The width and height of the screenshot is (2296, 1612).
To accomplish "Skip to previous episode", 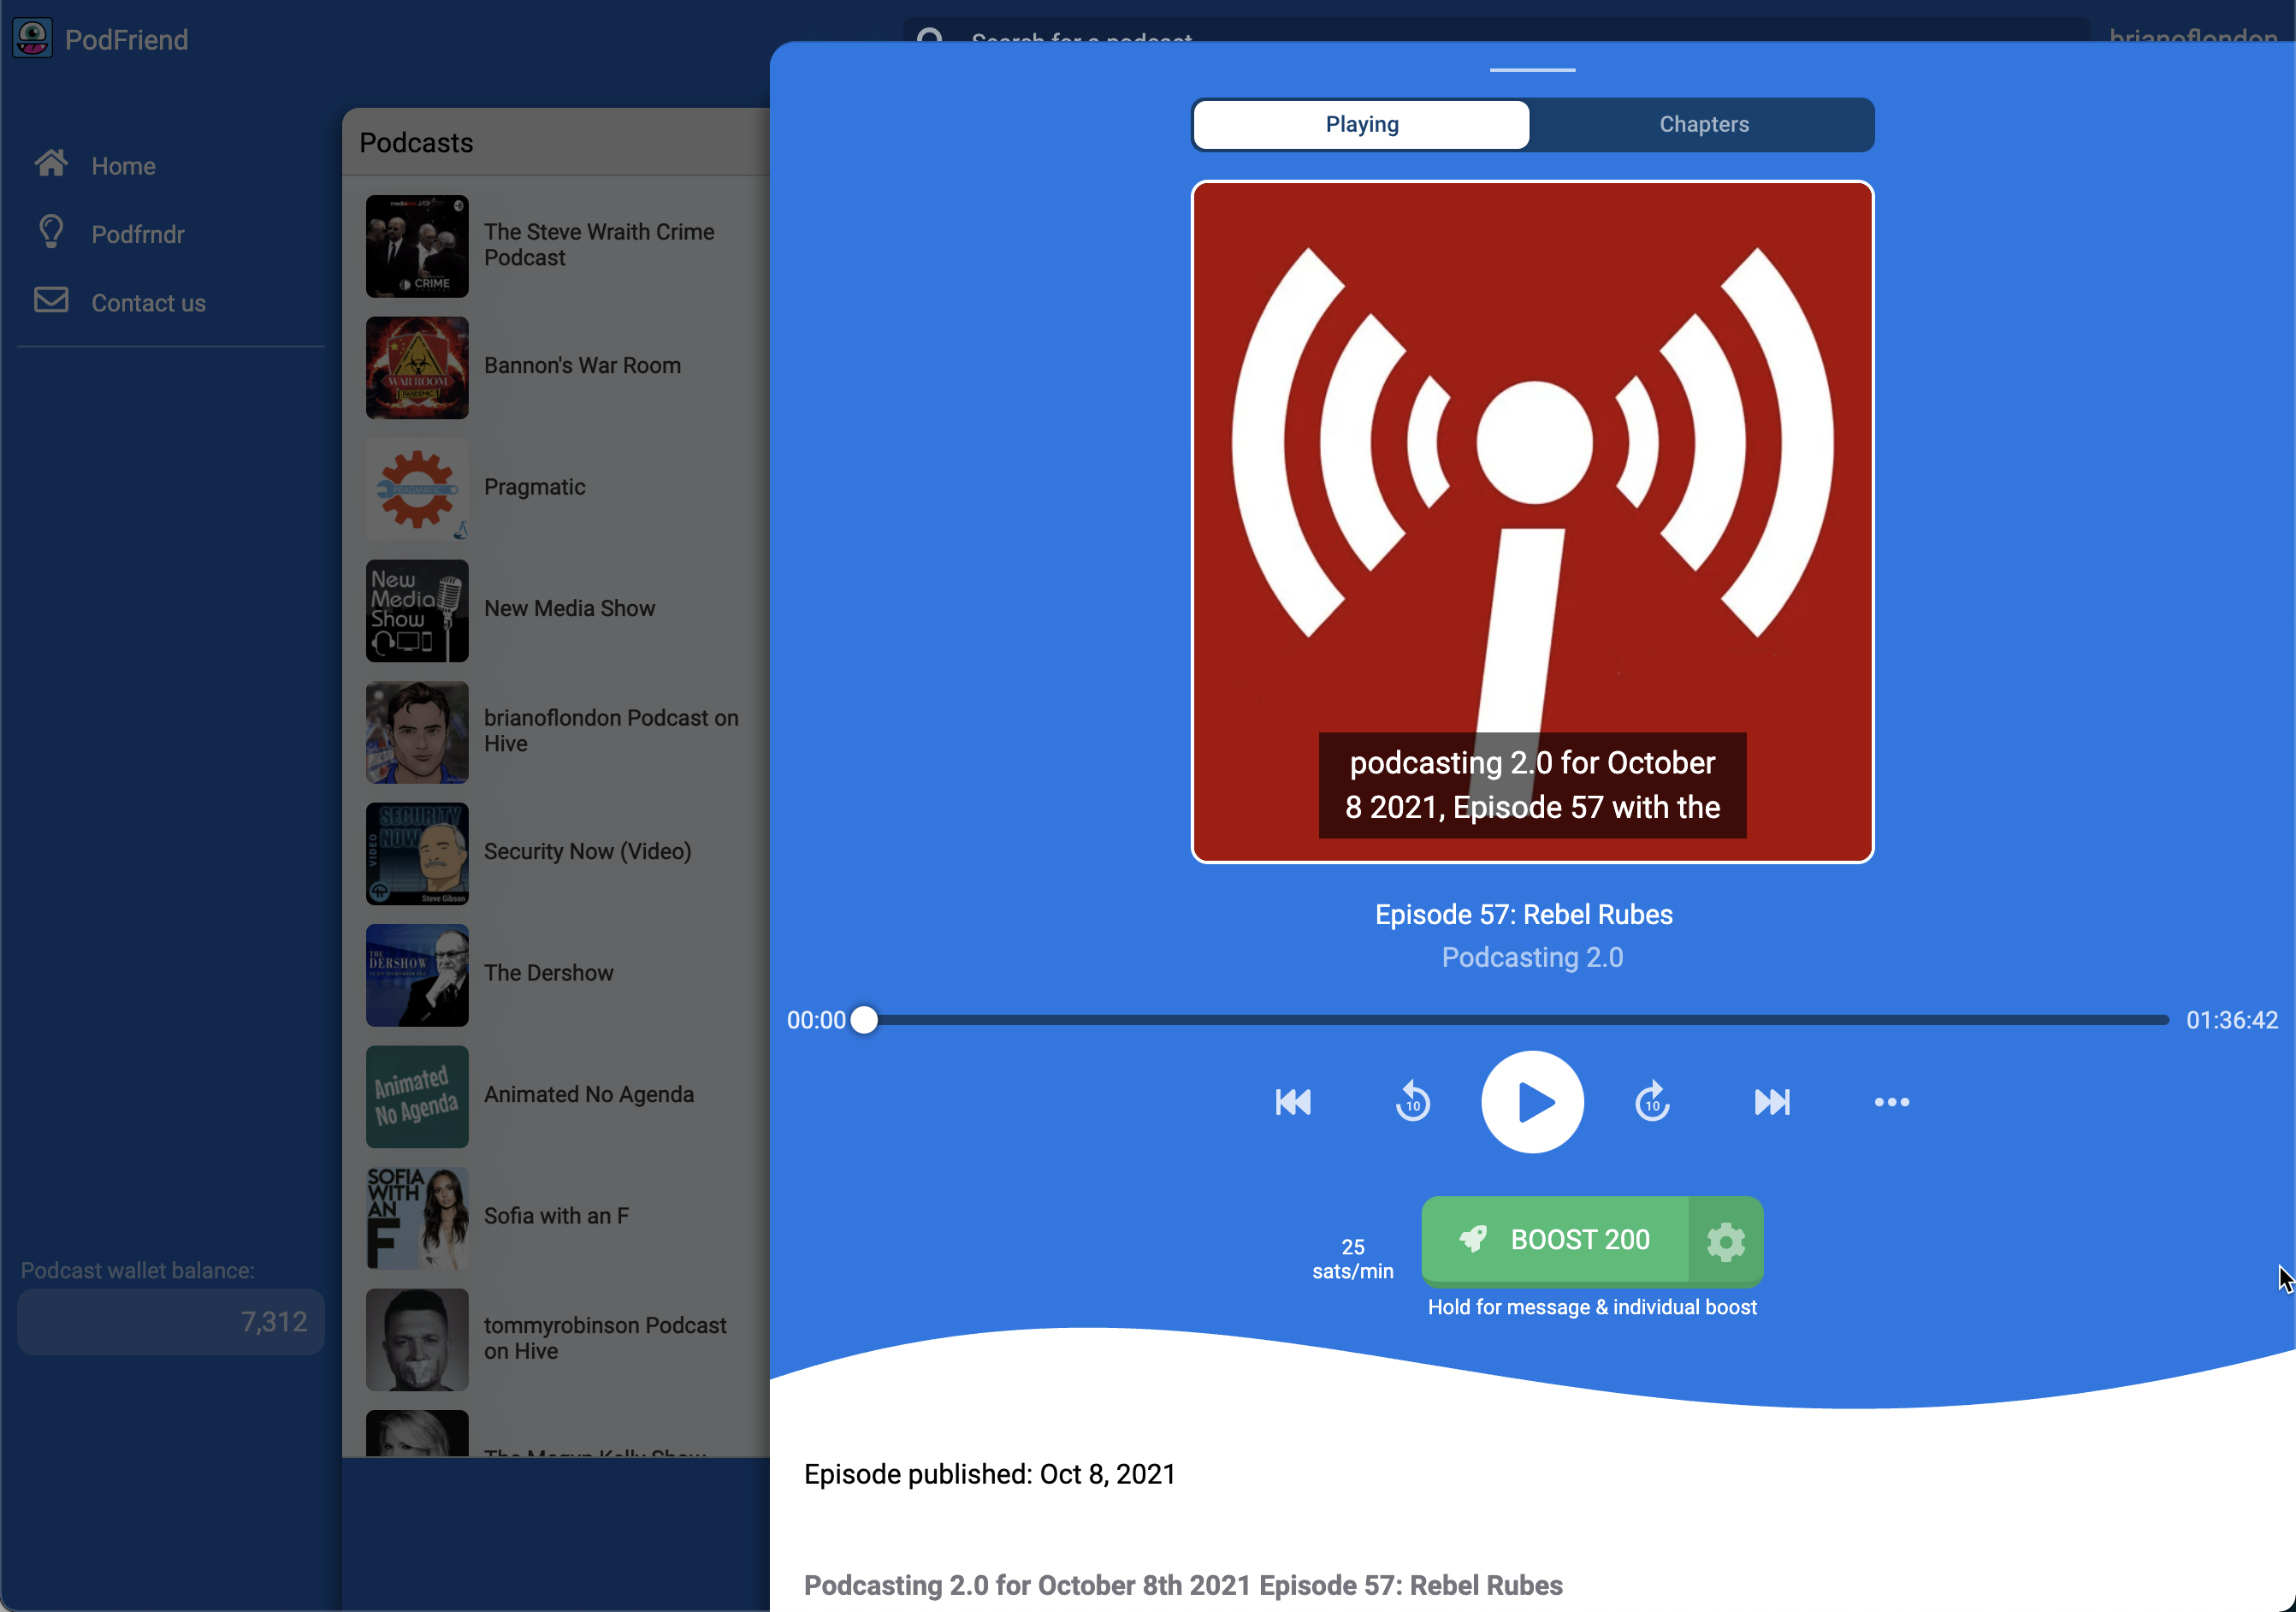I will (x=1293, y=1102).
